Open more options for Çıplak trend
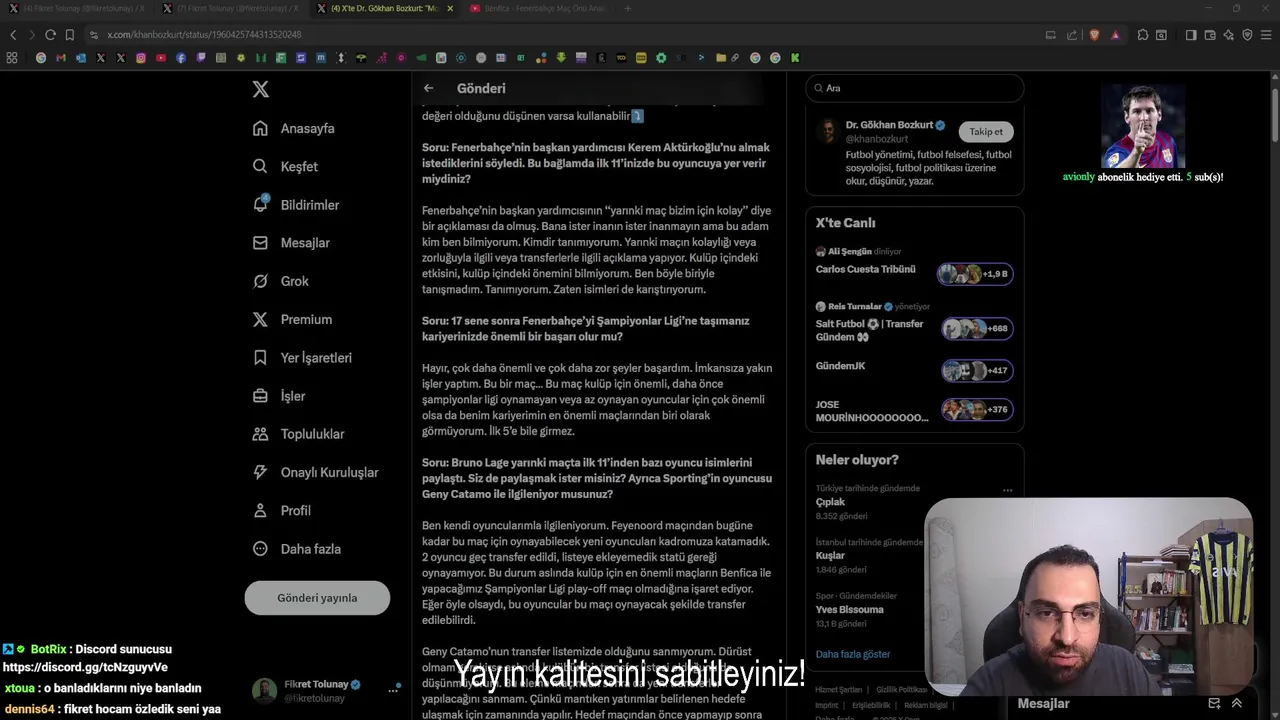The height and width of the screenshot is (720, 1280). (x=1007, y=490)
